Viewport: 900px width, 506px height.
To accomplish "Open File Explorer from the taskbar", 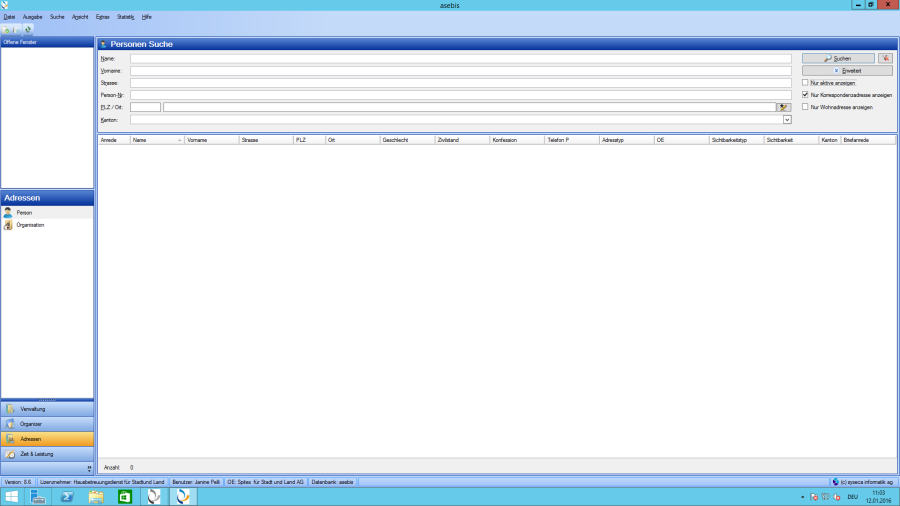I will 96,496.
